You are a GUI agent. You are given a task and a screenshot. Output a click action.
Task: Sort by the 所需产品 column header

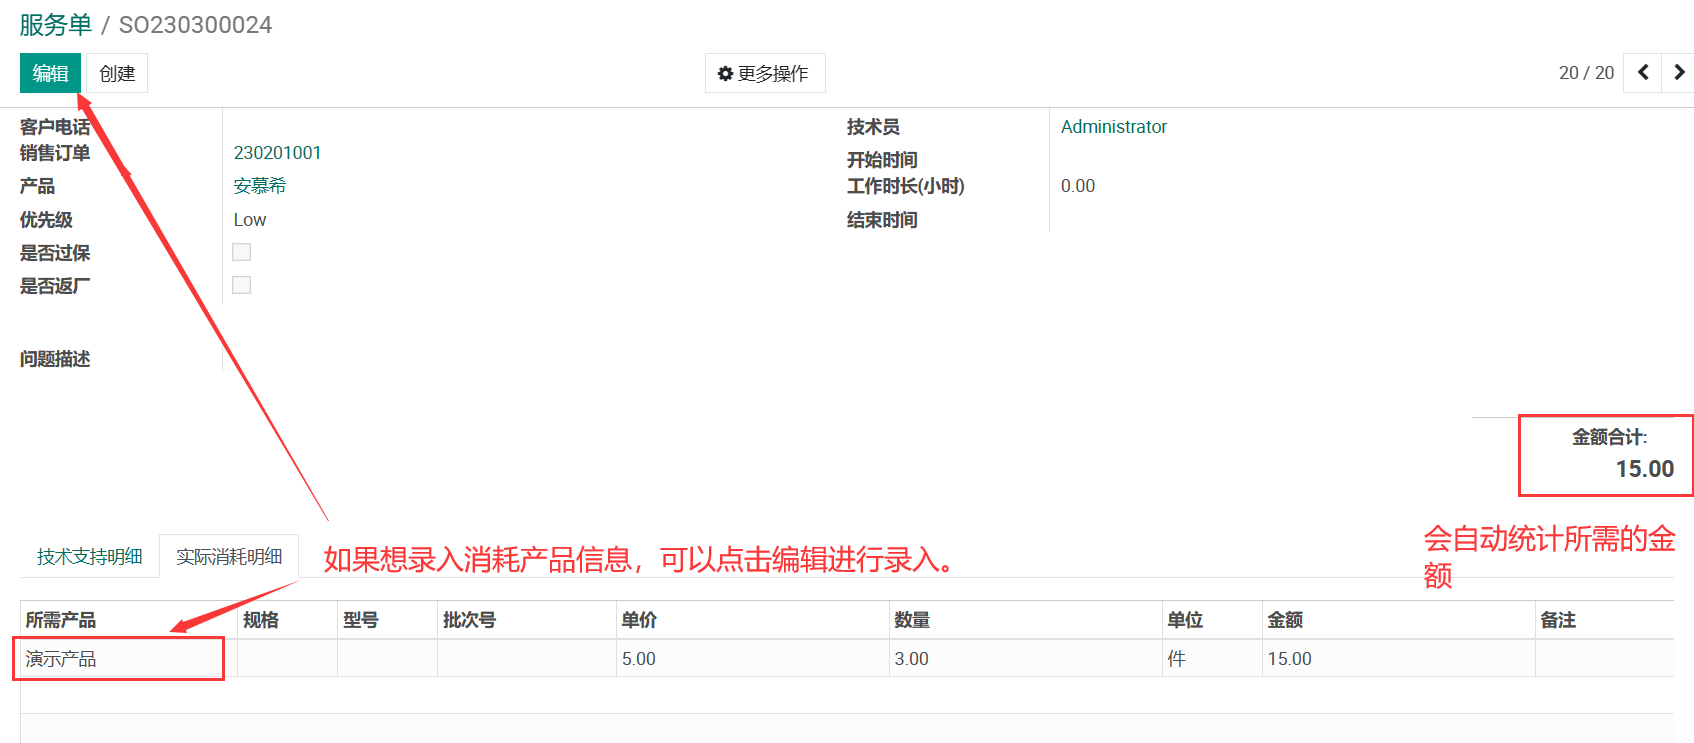coord(61,620)
